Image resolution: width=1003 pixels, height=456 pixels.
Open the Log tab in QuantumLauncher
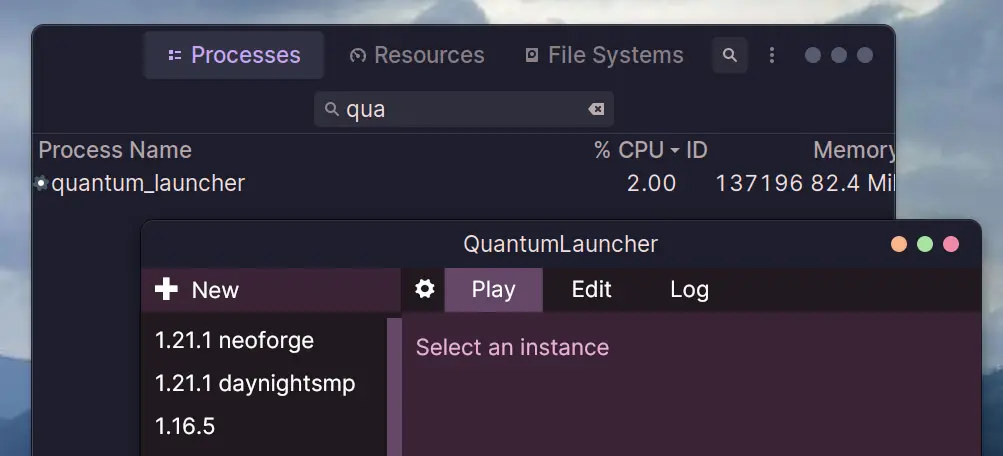690,290
